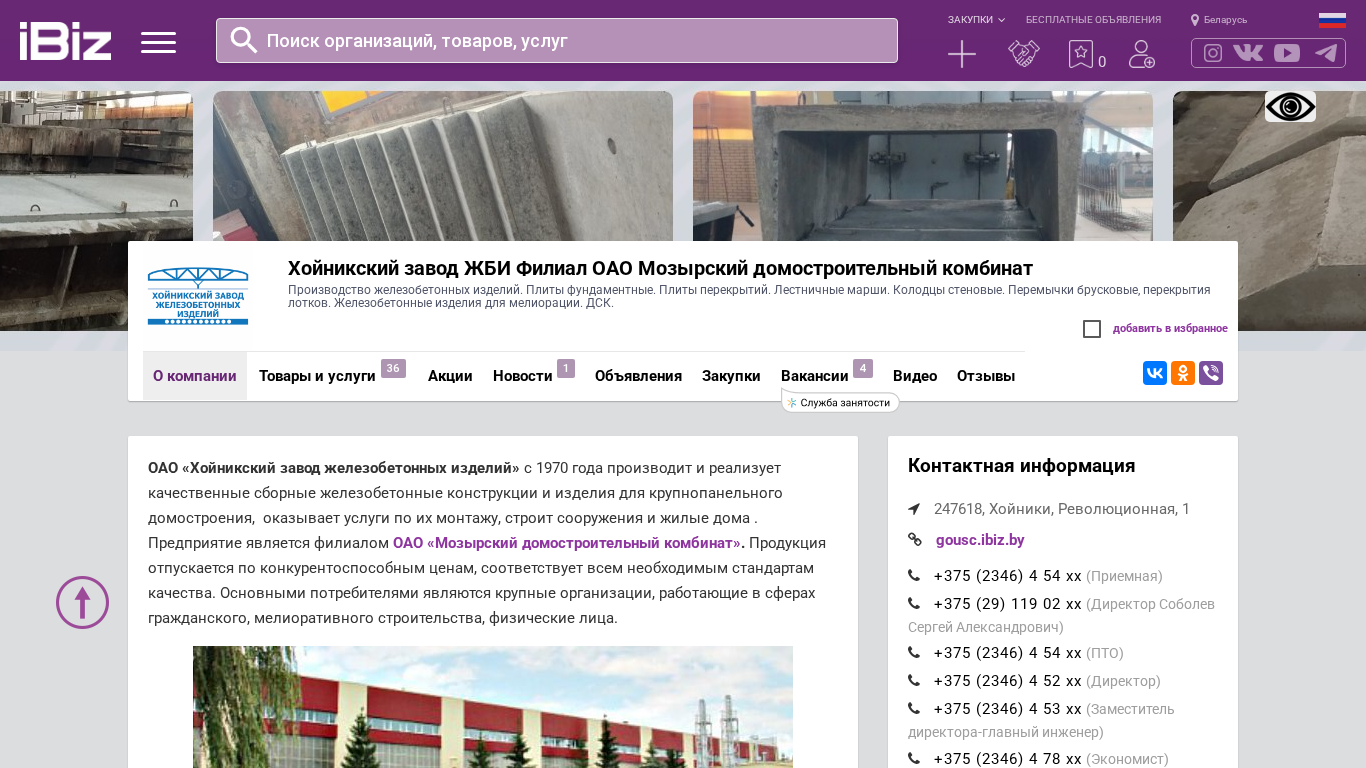
Task: Click the plus add icon in header
Action: 962,54
